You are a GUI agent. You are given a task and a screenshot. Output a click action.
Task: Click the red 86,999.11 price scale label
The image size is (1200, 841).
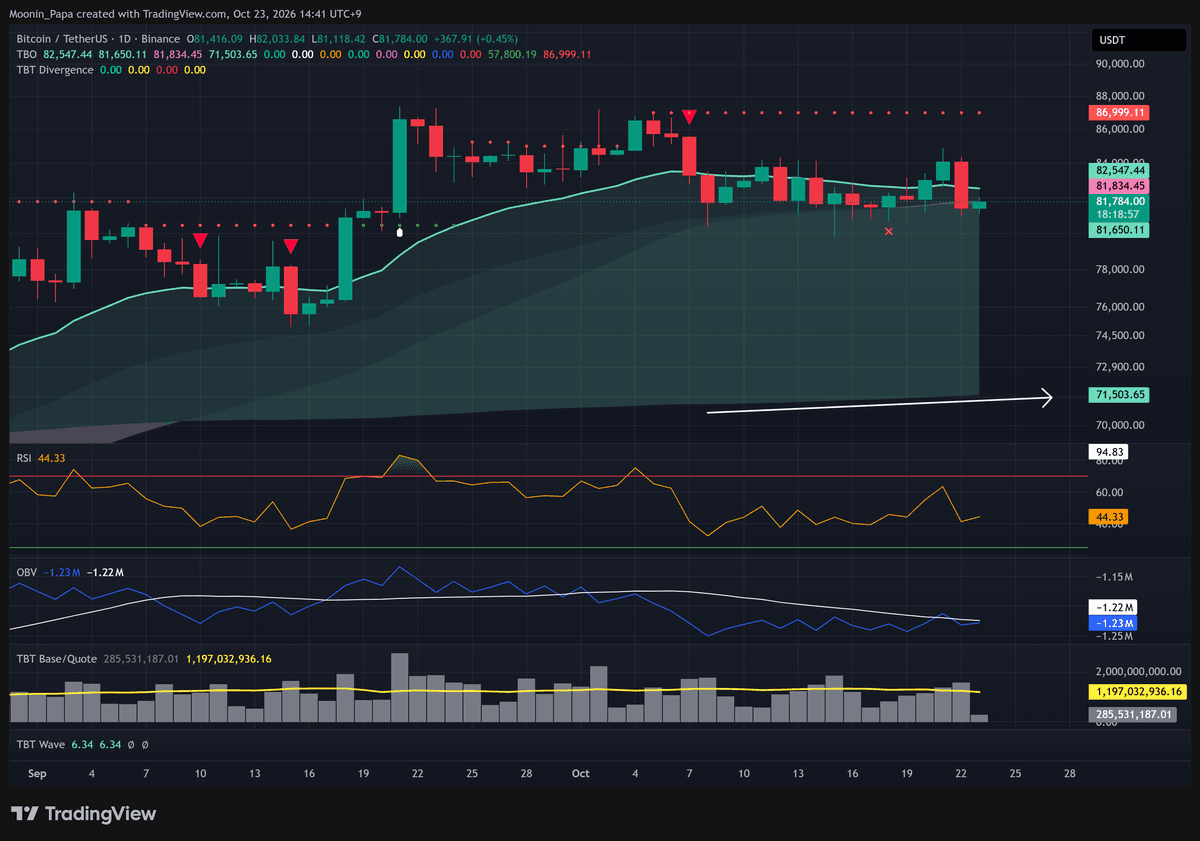coord(1118,113)
